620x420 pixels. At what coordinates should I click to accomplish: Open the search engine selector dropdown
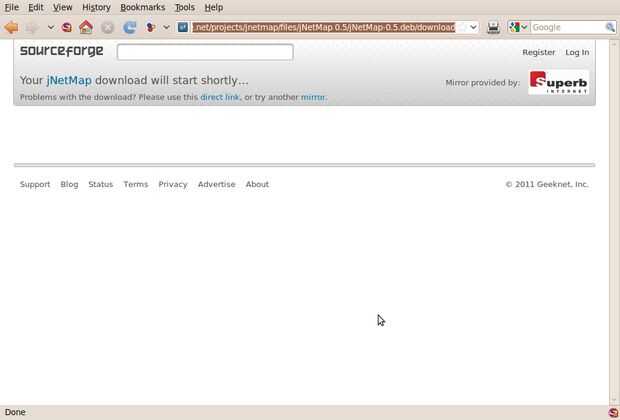pyautogui.click(x=519, y=27)
